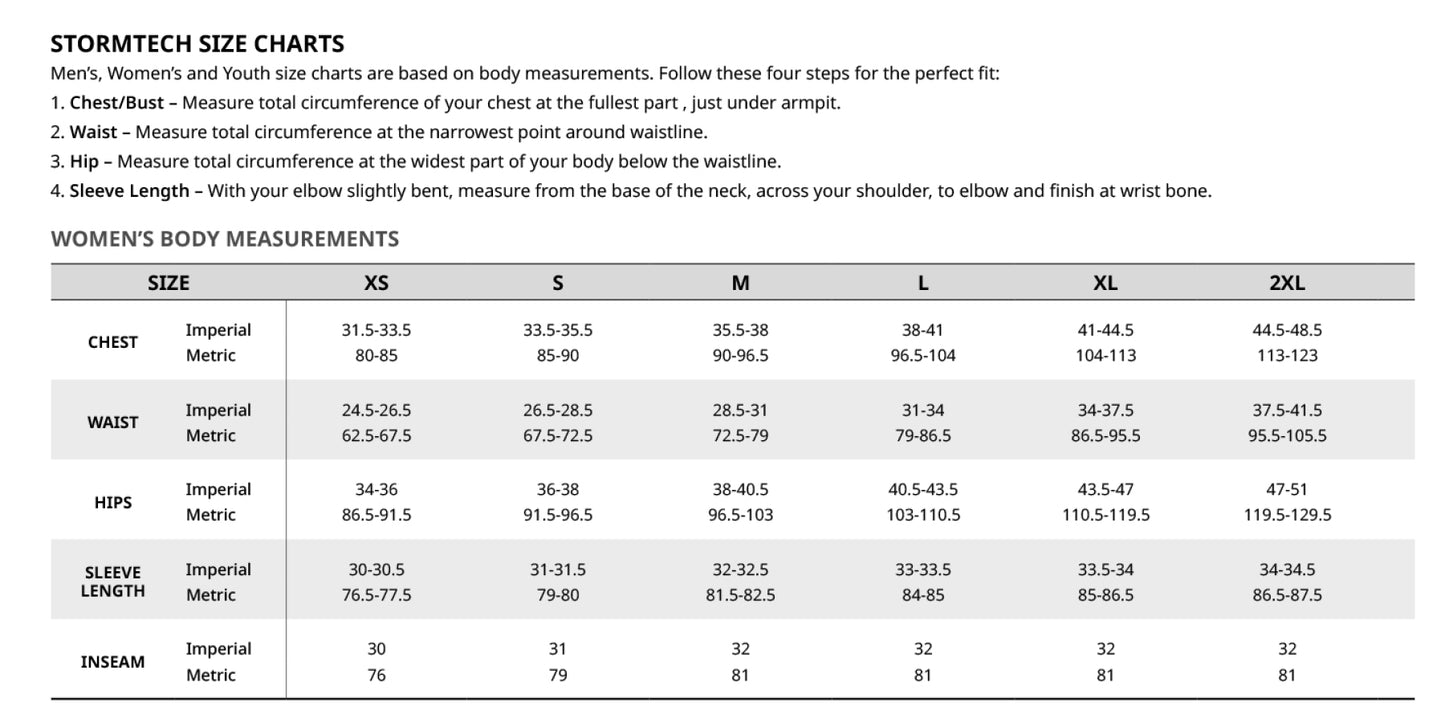Select the L size column header
Image resolution: width=1445 pixels, height=723 pixels.
pos(923,283)
